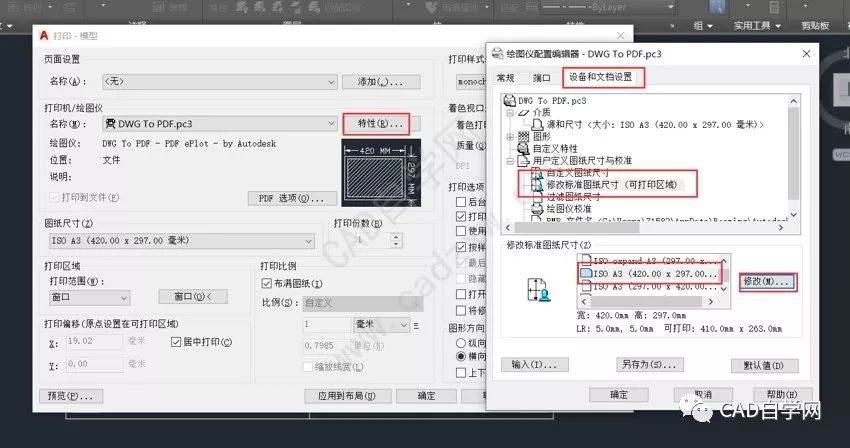
Task: Collapse the 介质 tree branch
Action: 510,113
